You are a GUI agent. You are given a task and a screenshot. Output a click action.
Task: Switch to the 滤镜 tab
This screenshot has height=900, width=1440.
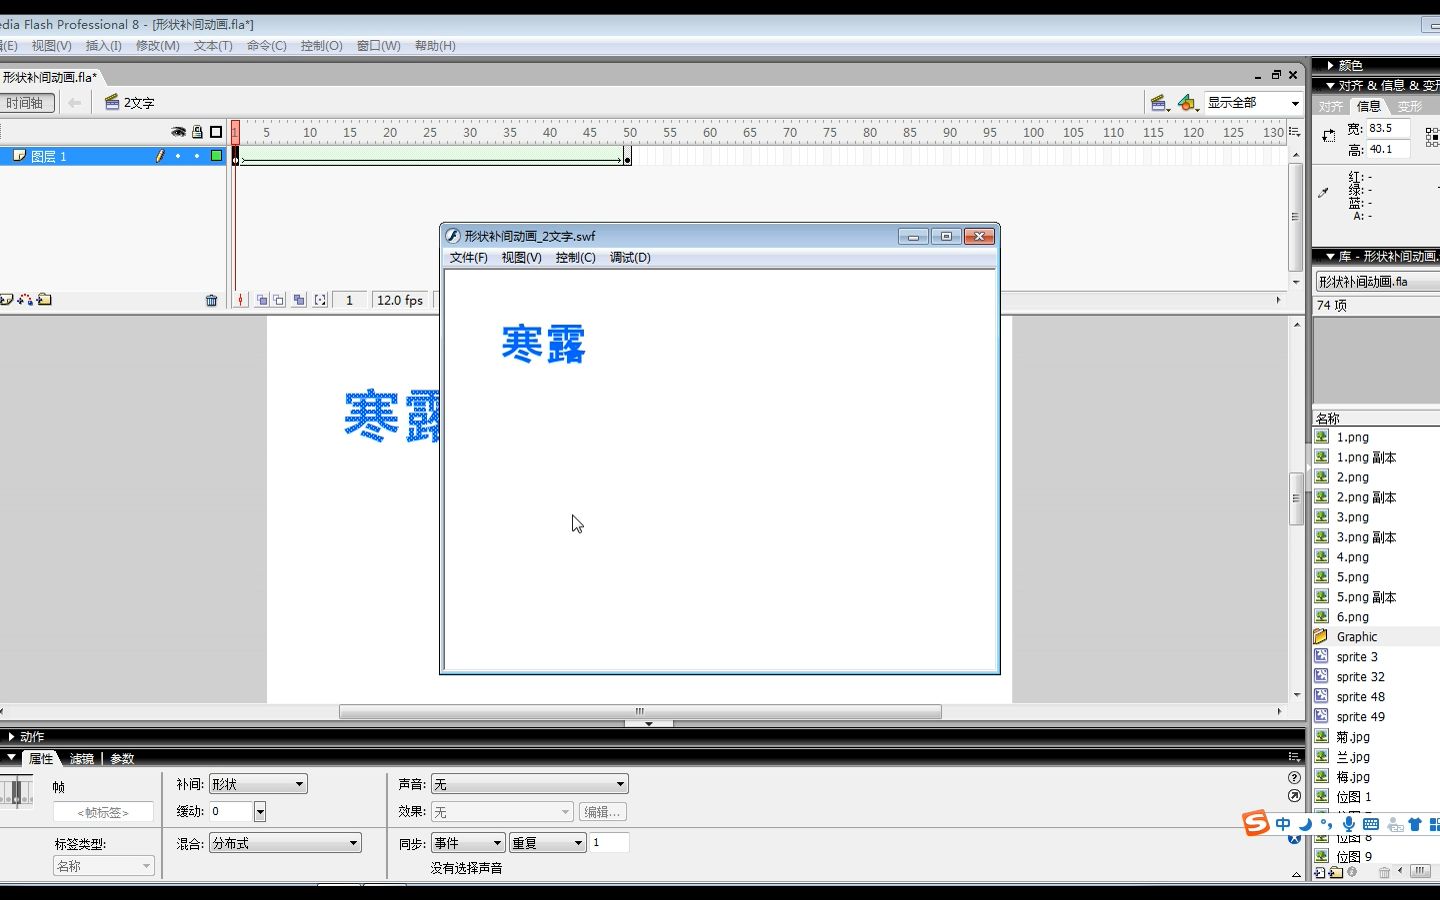point(82,759)
